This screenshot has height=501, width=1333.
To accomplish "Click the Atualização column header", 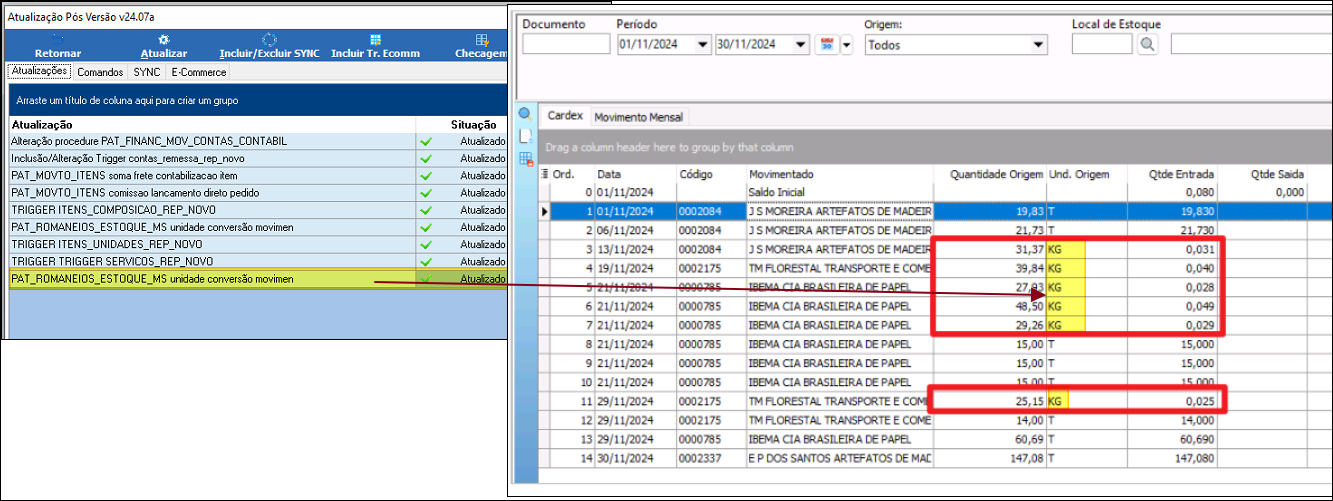I will [x=212, y=125].
